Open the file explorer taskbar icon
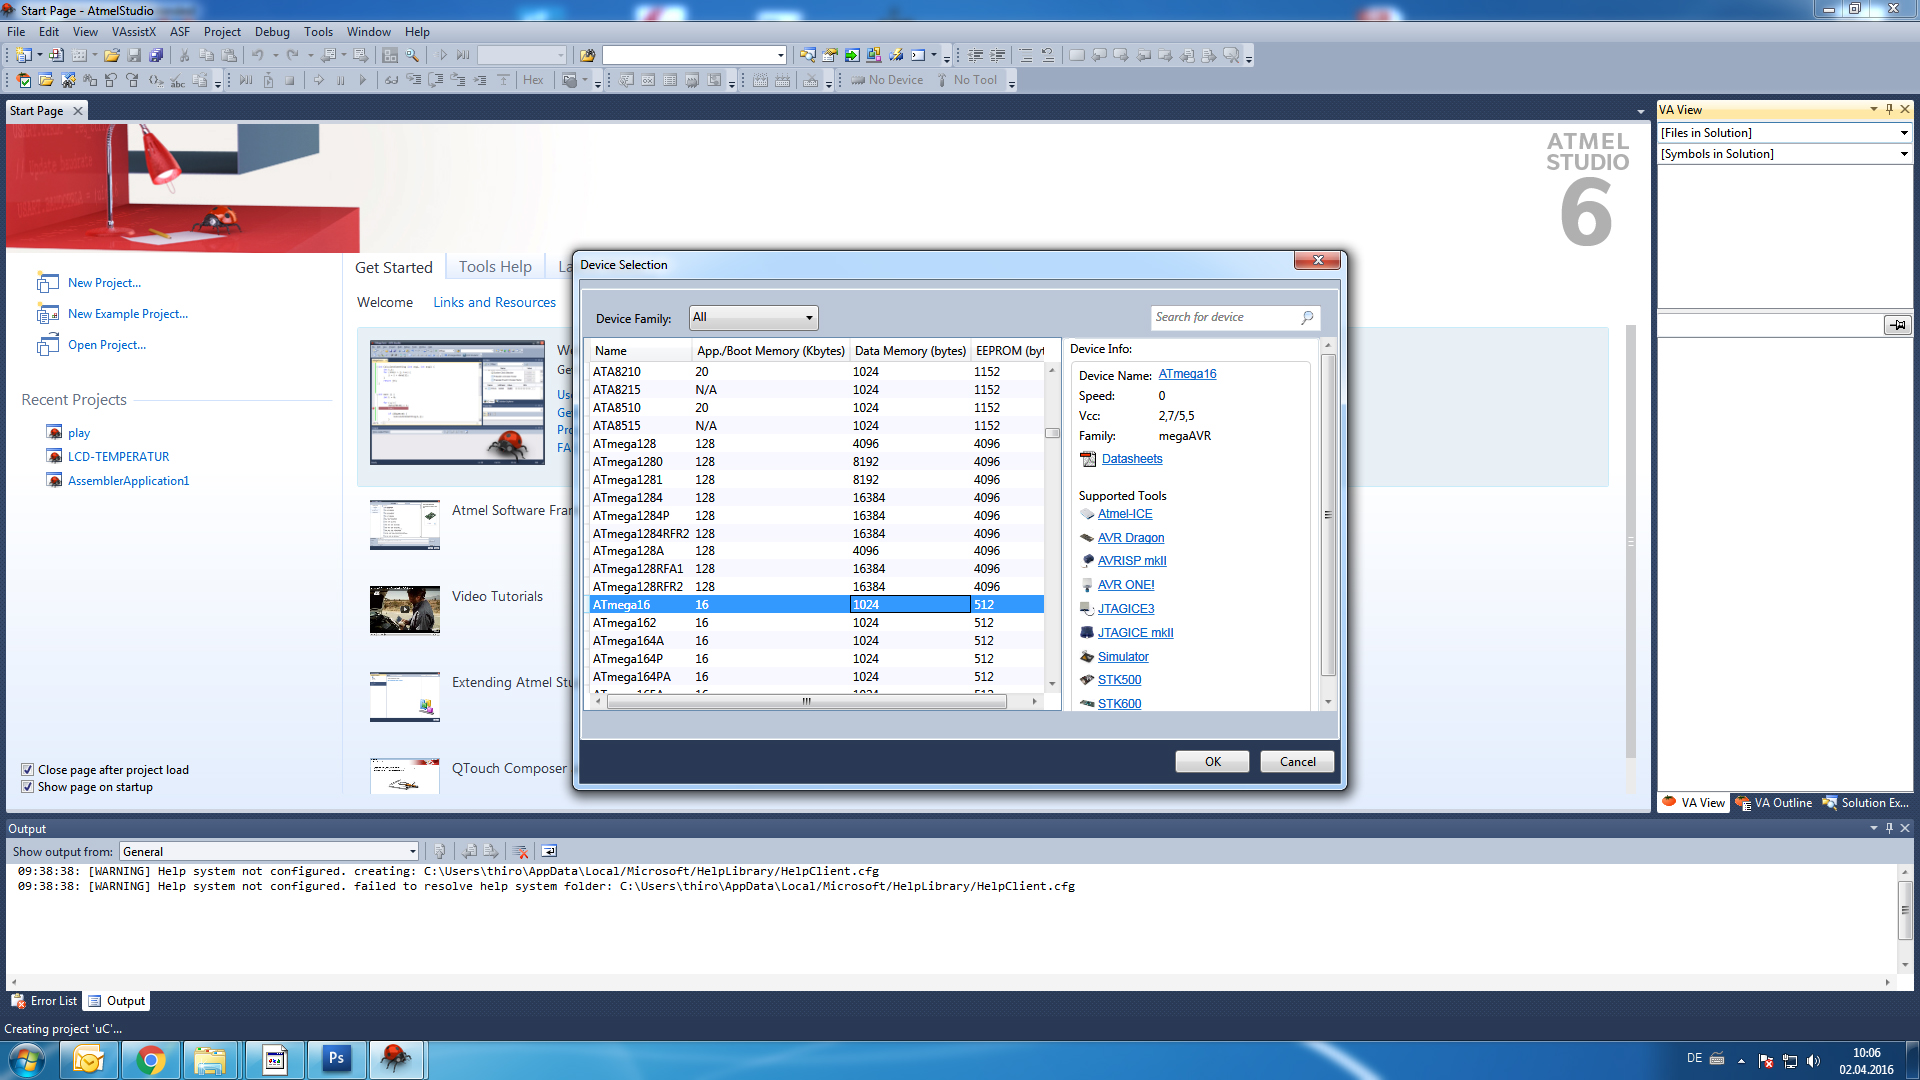Screen dimensions: 1920x1080 tap(211, 1060)
